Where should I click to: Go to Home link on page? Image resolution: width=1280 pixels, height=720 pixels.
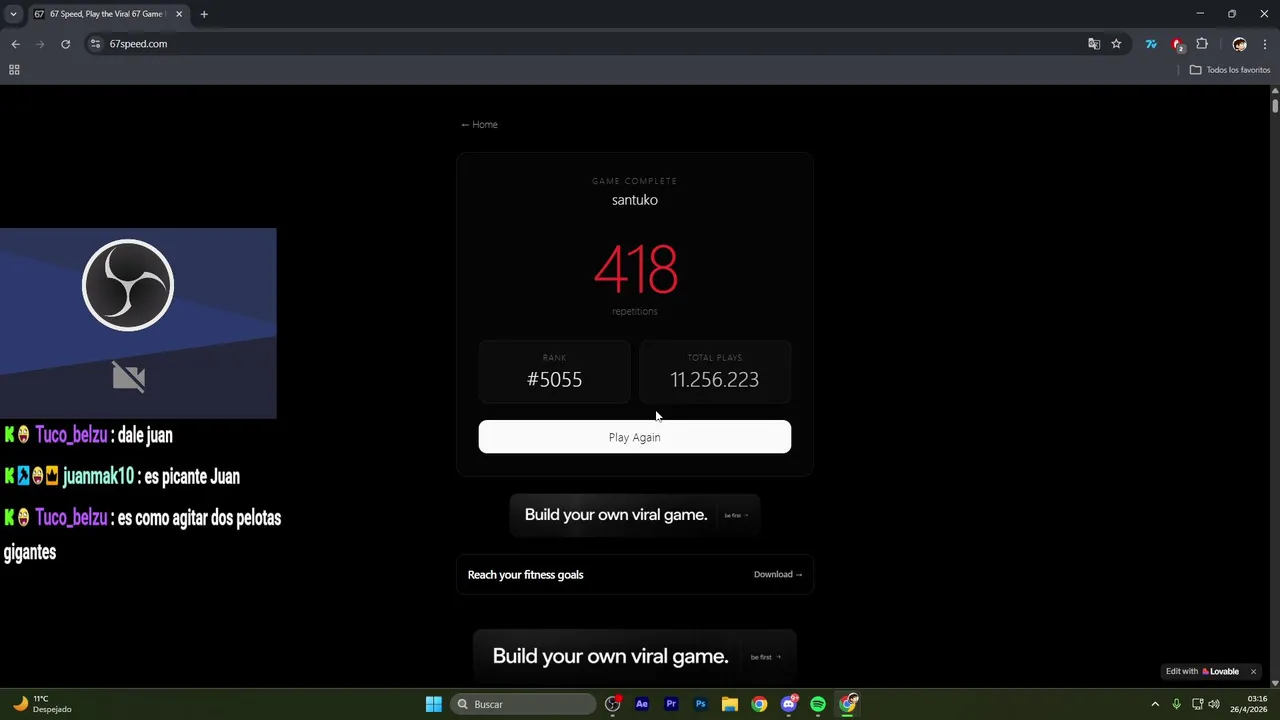pos(479,124)
